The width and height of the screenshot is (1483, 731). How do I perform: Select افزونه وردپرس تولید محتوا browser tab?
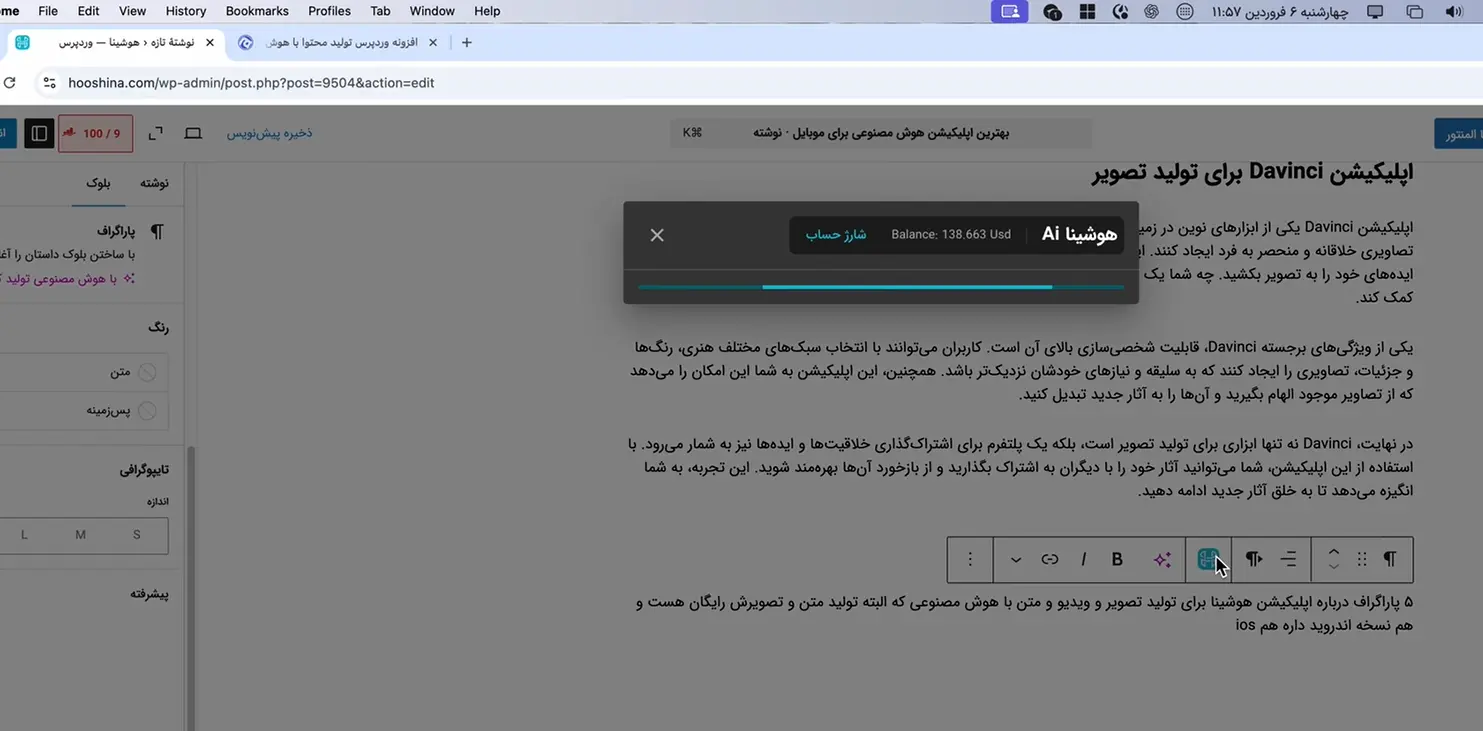pos(338,43)
